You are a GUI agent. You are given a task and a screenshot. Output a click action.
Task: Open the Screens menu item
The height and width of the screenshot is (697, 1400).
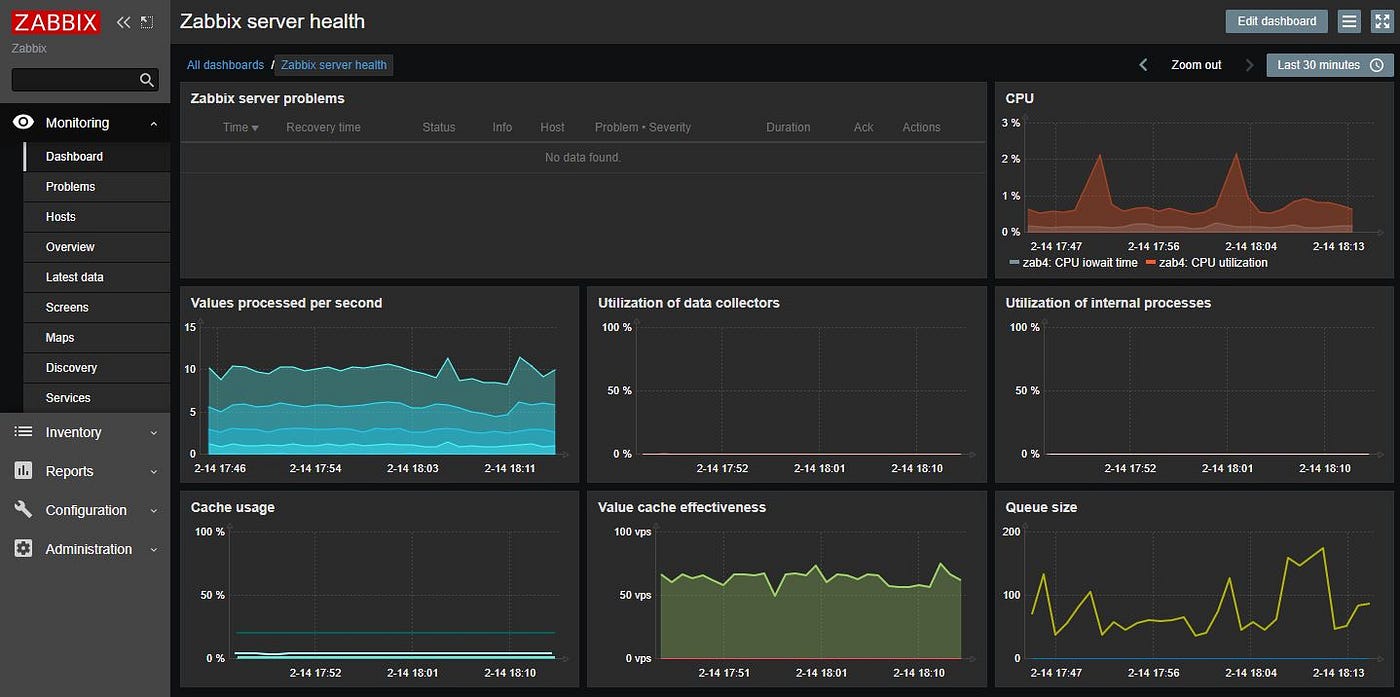[97, 307]
